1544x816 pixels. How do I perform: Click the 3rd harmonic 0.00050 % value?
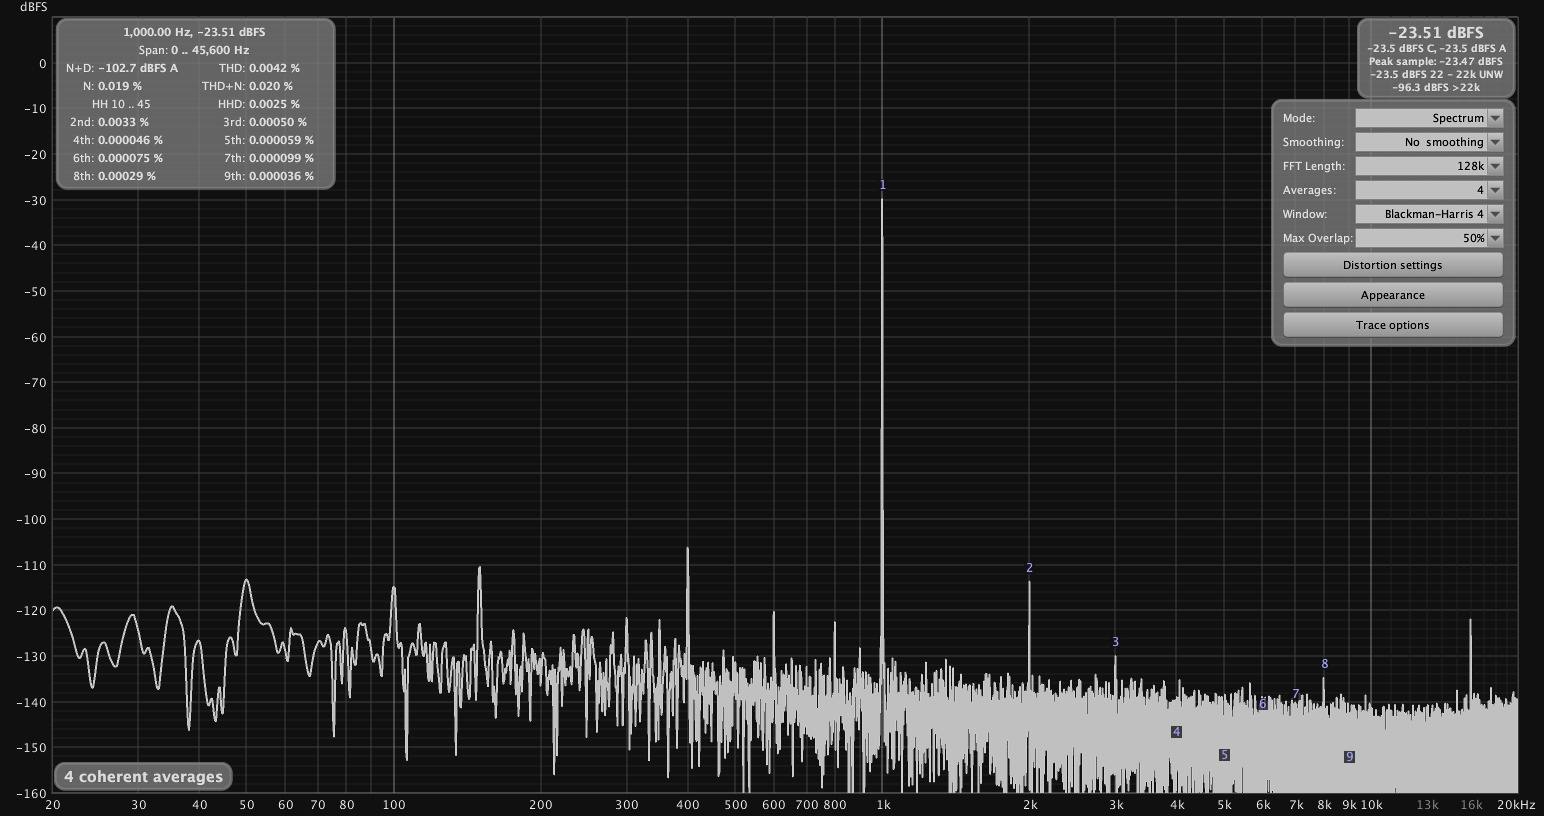(x=277, y=122)
